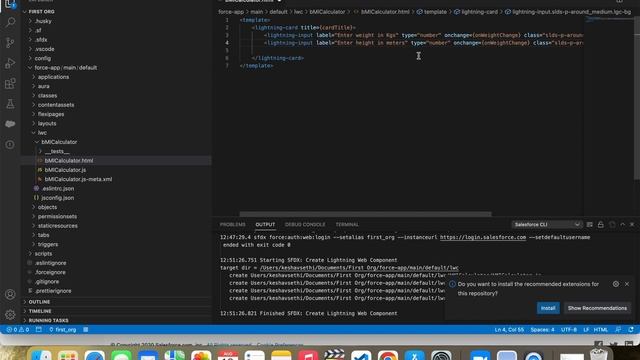Screen dimensions: 640x360
Task: Click the editor vertical scrollbar thumb
Action: click(x=636, y=98)
